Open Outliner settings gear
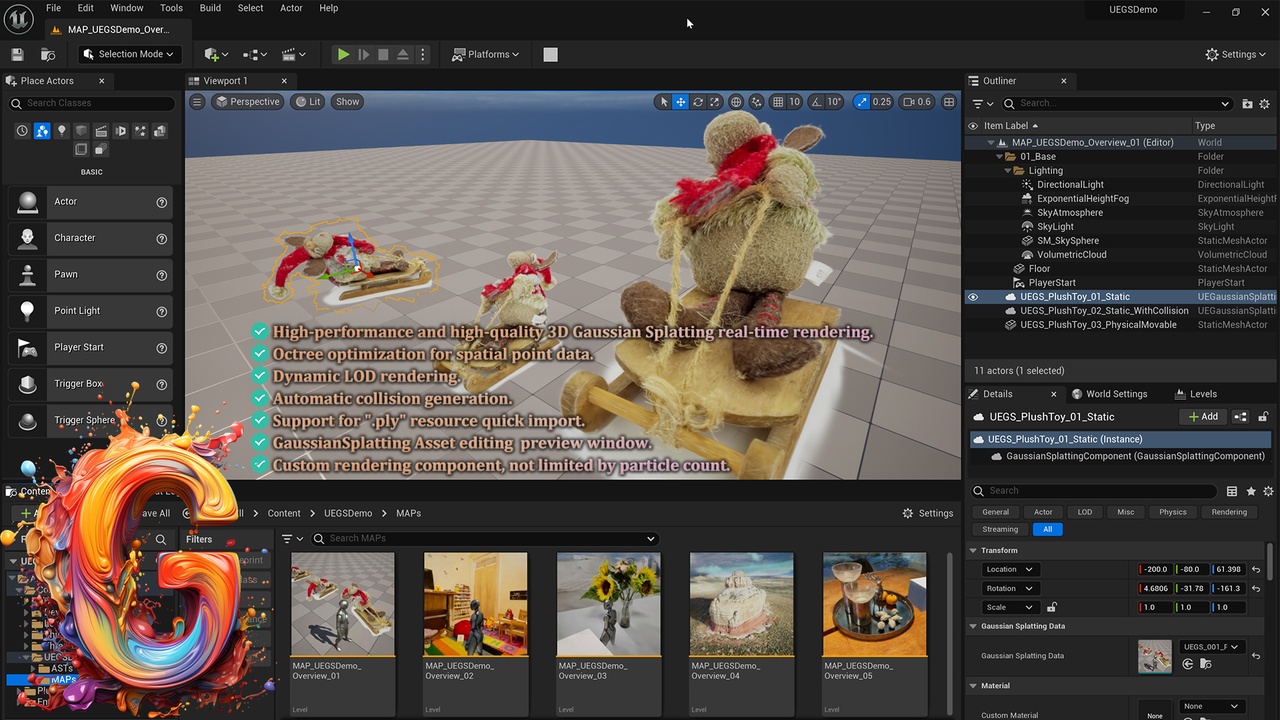The height and width of the screenshot is (720, 1280). (1264, 103)
